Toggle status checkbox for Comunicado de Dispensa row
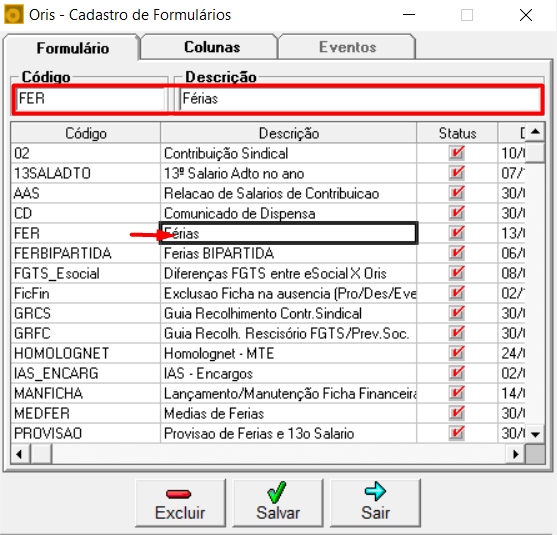This screenshot has height=535, width=557. coord(457,213)
